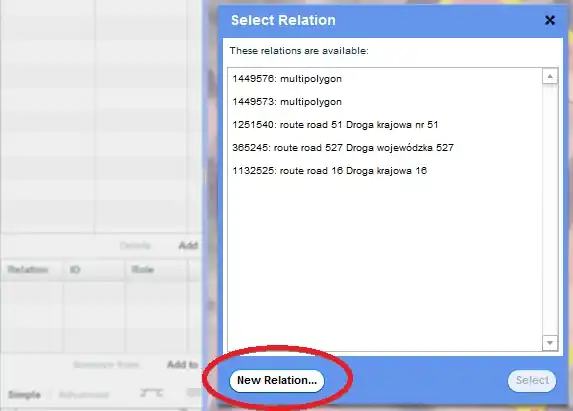
Task: Click the Details link beside Add
Action: pyautogui.click(x=135, y=246)
